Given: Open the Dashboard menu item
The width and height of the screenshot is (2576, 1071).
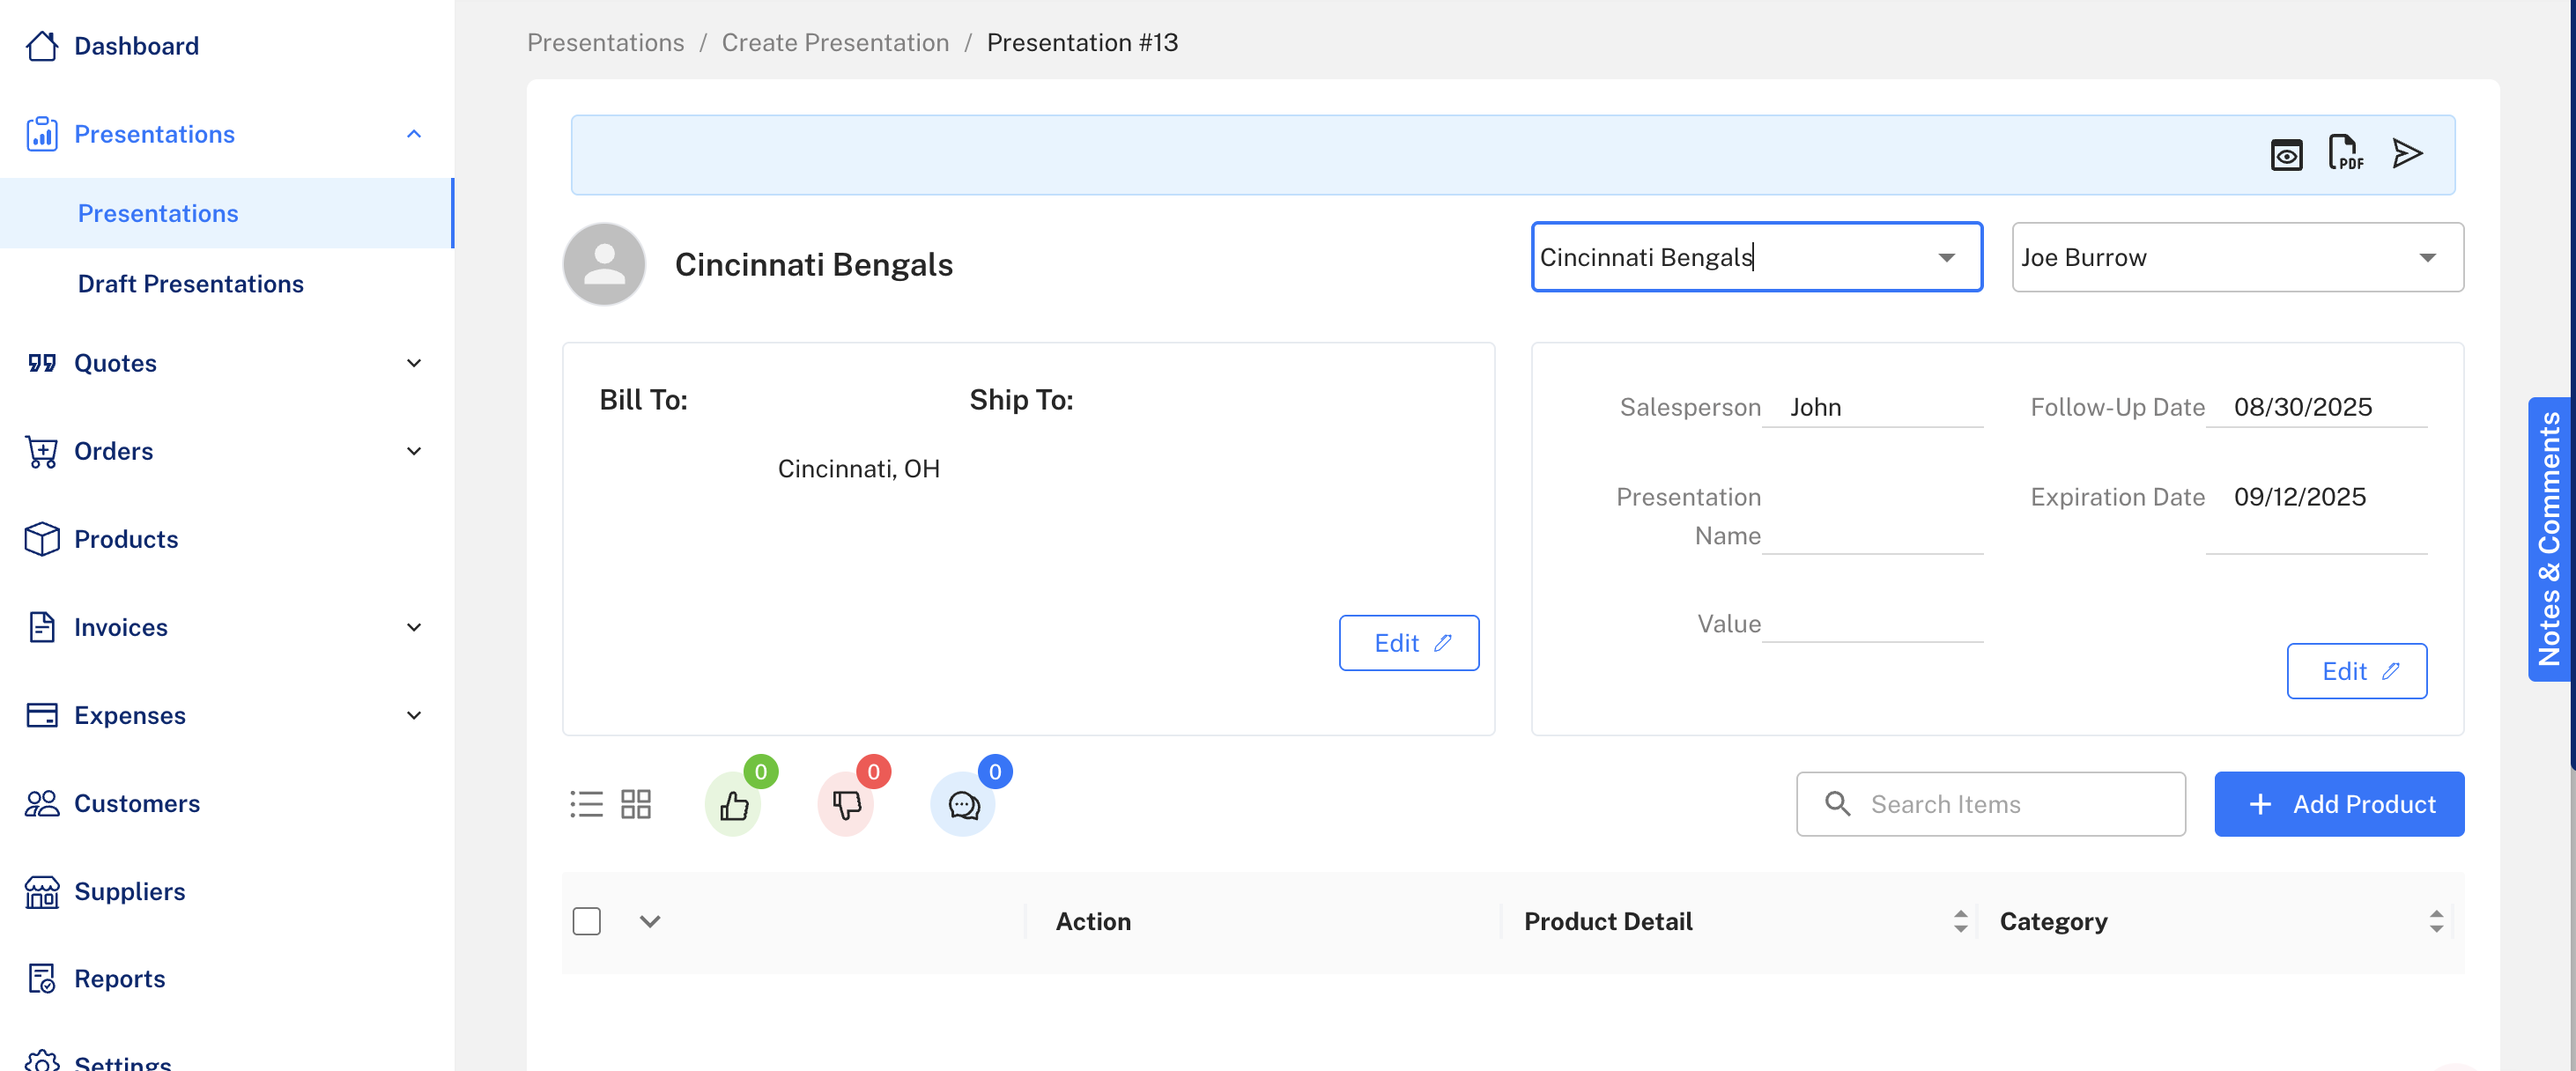Looking at the screenshot, I should [x=137, y=46].
